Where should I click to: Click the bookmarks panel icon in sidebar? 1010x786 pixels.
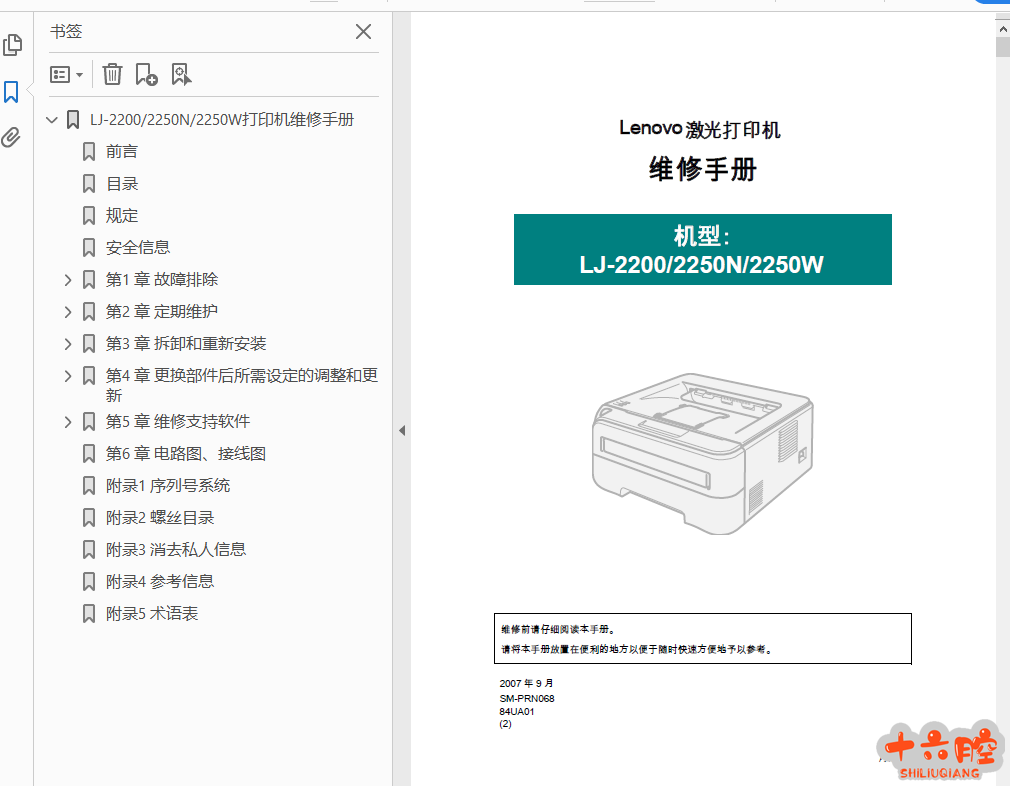(x=12, y=93)
